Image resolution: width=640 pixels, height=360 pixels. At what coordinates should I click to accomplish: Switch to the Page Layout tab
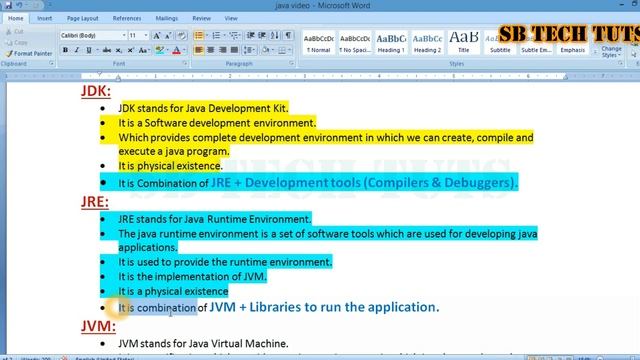[82, 18]
